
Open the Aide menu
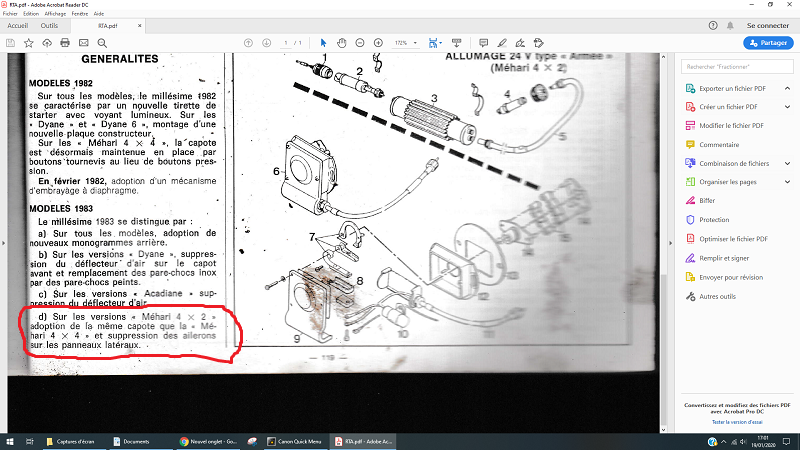(99, 14)
